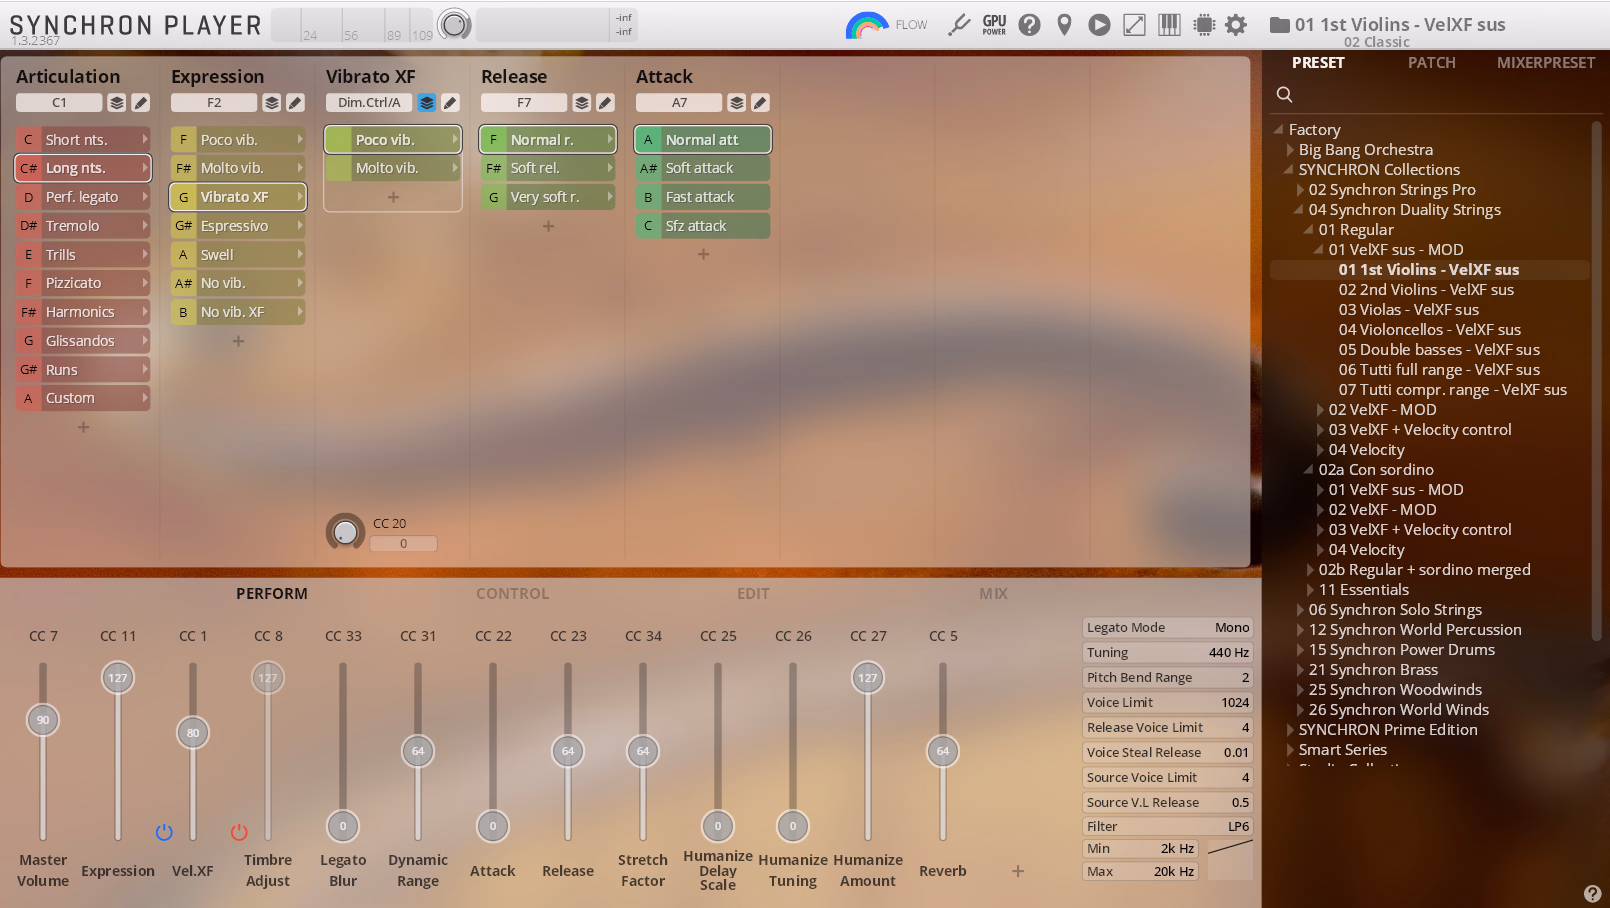
Task: Add a new slot under Articulation
Action: pos(84,427)
